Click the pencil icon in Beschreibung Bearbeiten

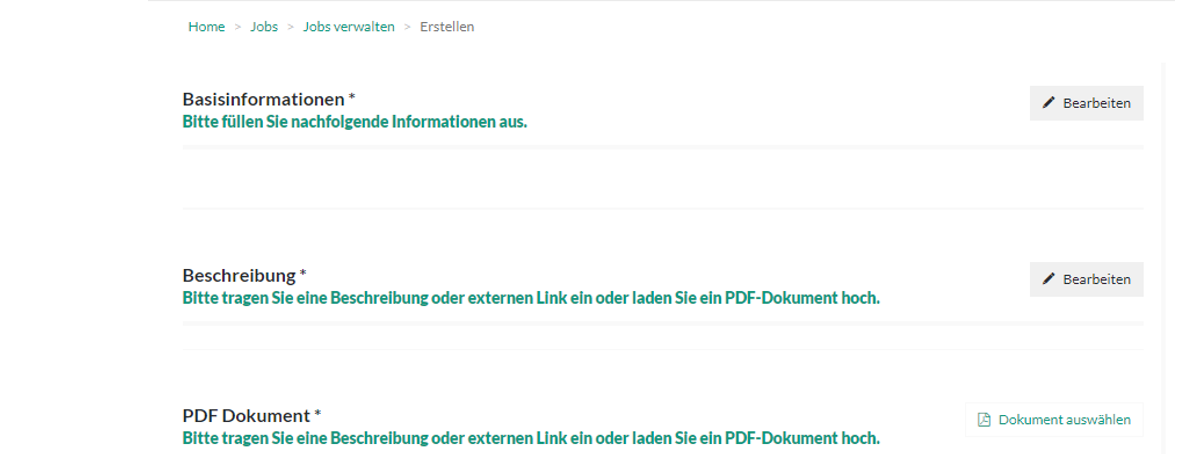click(x=1048, y=279)
